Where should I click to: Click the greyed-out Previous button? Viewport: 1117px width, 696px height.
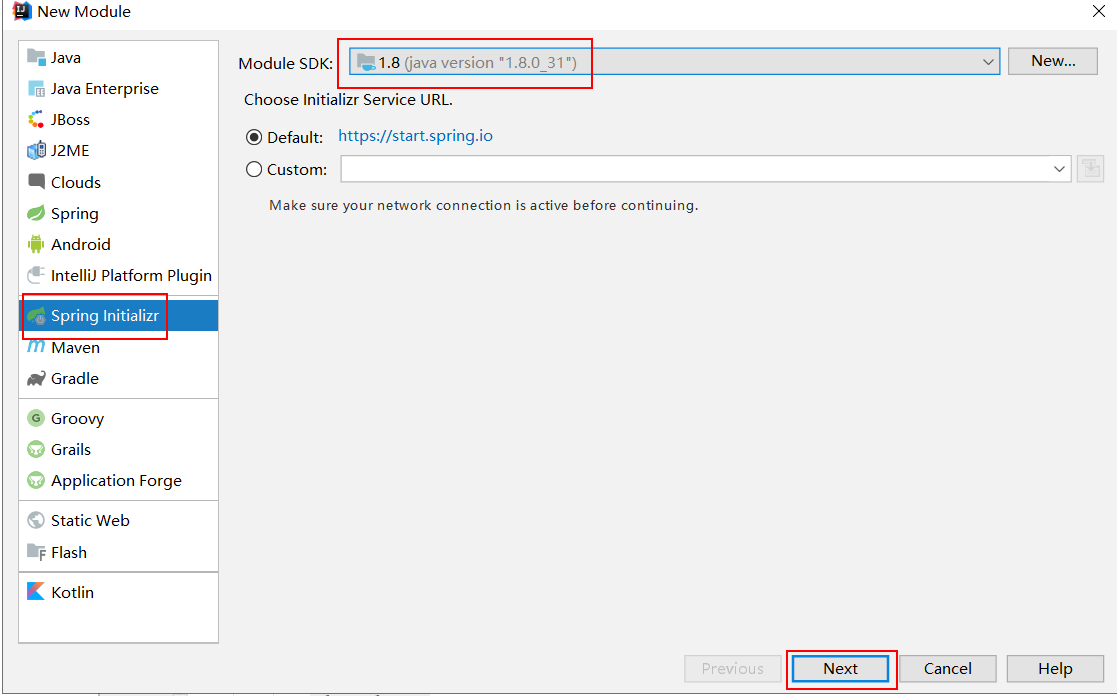[x=732, y=669]
